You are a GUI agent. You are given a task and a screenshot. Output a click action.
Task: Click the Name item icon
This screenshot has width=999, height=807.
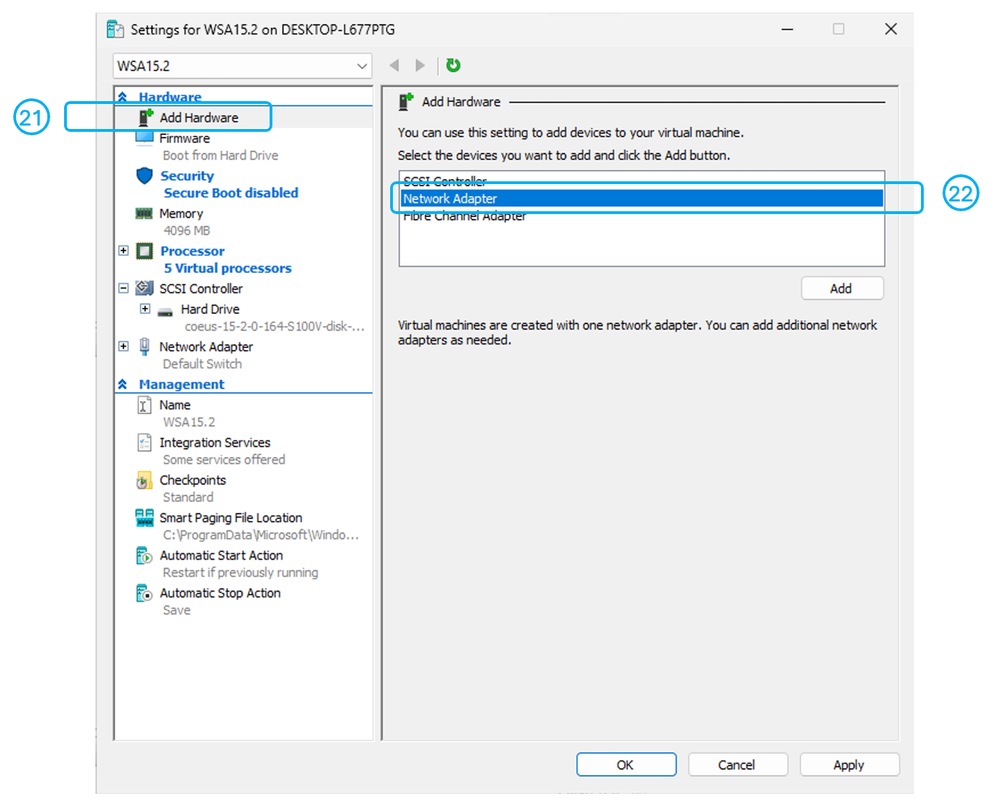pos(145,404)
